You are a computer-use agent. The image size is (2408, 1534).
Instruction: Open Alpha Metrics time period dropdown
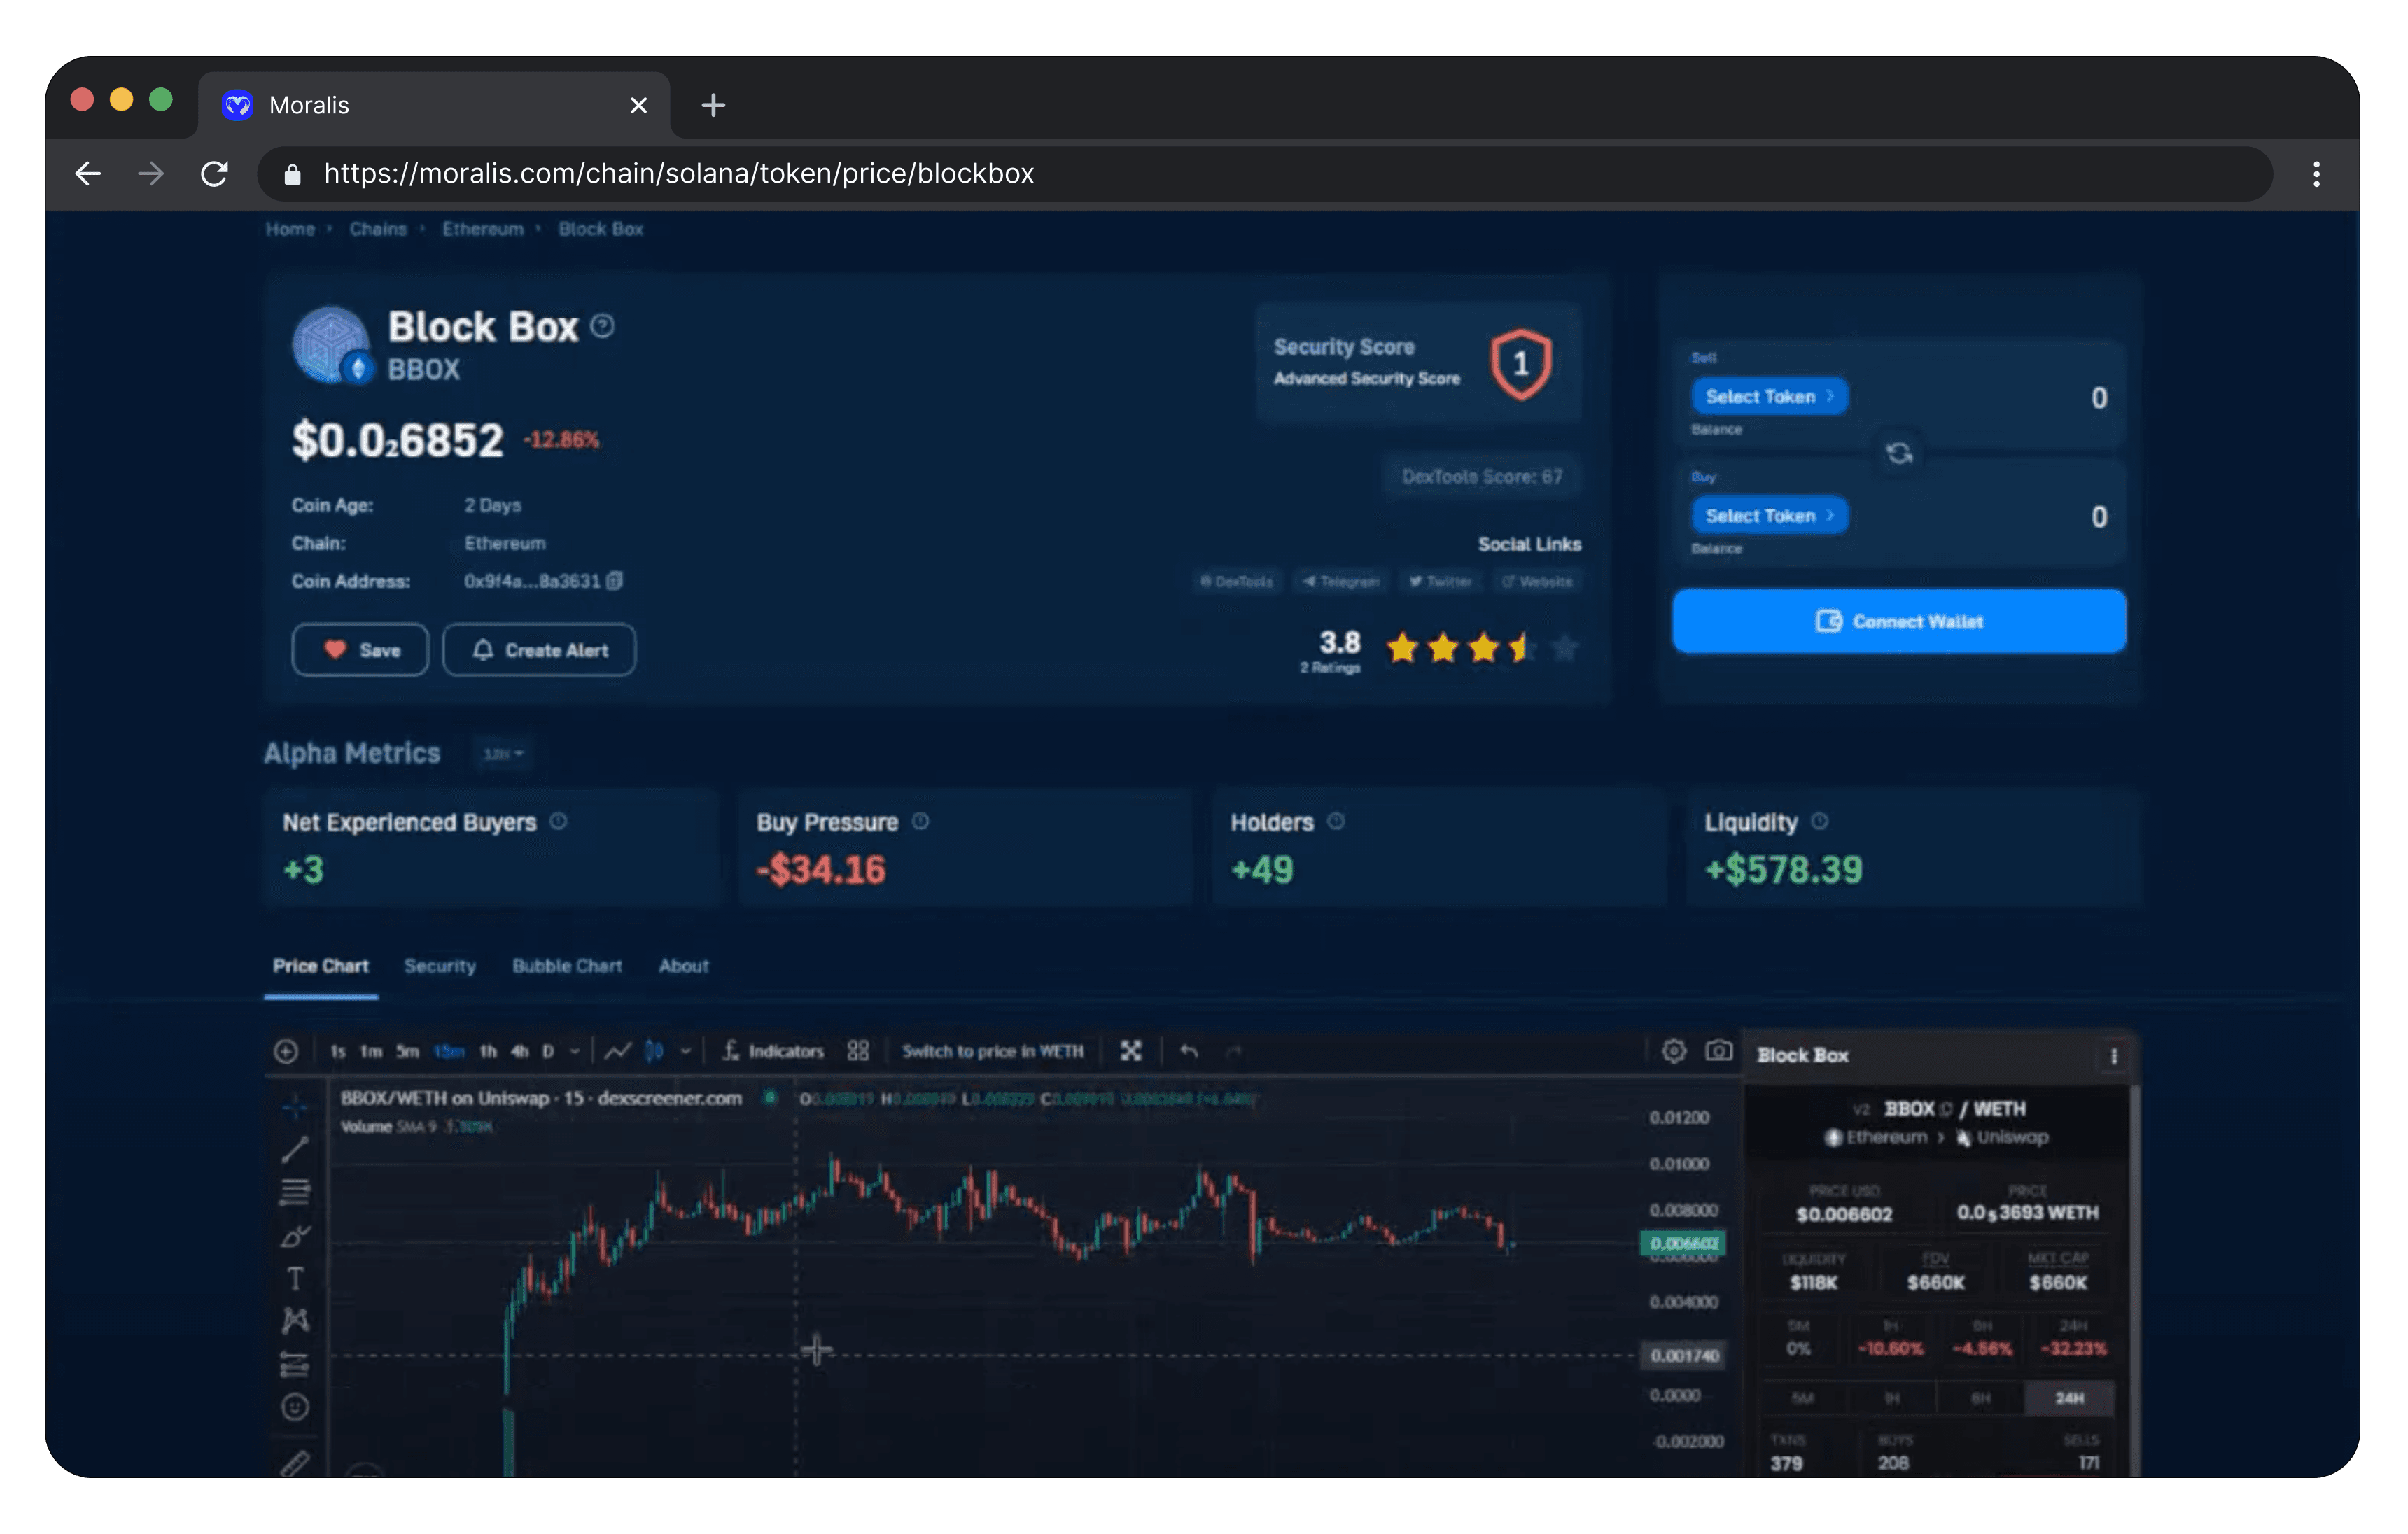point(503,753)
